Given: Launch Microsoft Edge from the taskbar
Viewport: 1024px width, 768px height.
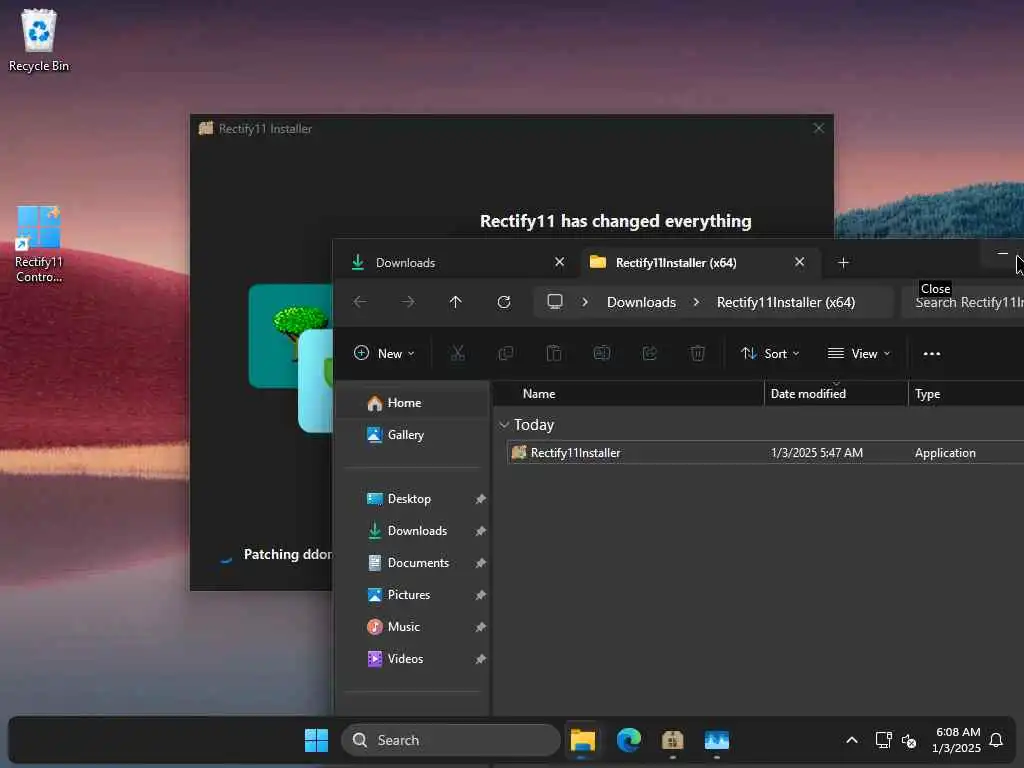Looking at the screenshot, I should 629,740.
